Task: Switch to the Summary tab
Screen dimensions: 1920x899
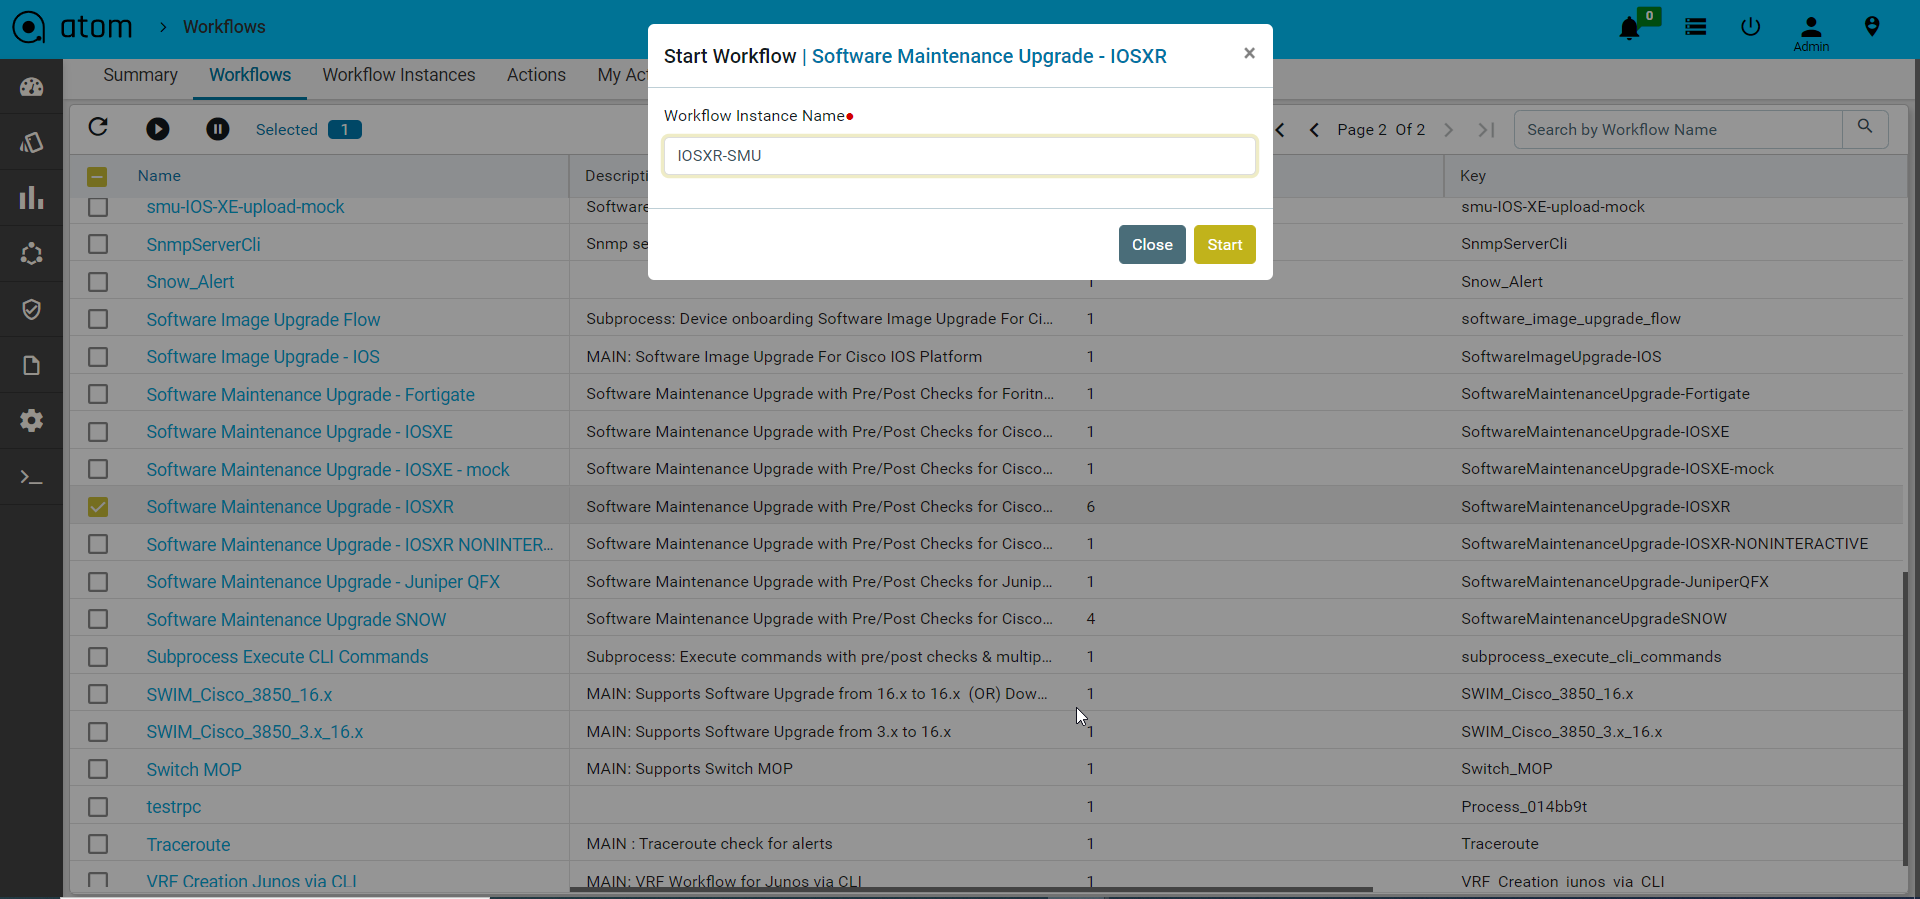Action: pos(140,75)
